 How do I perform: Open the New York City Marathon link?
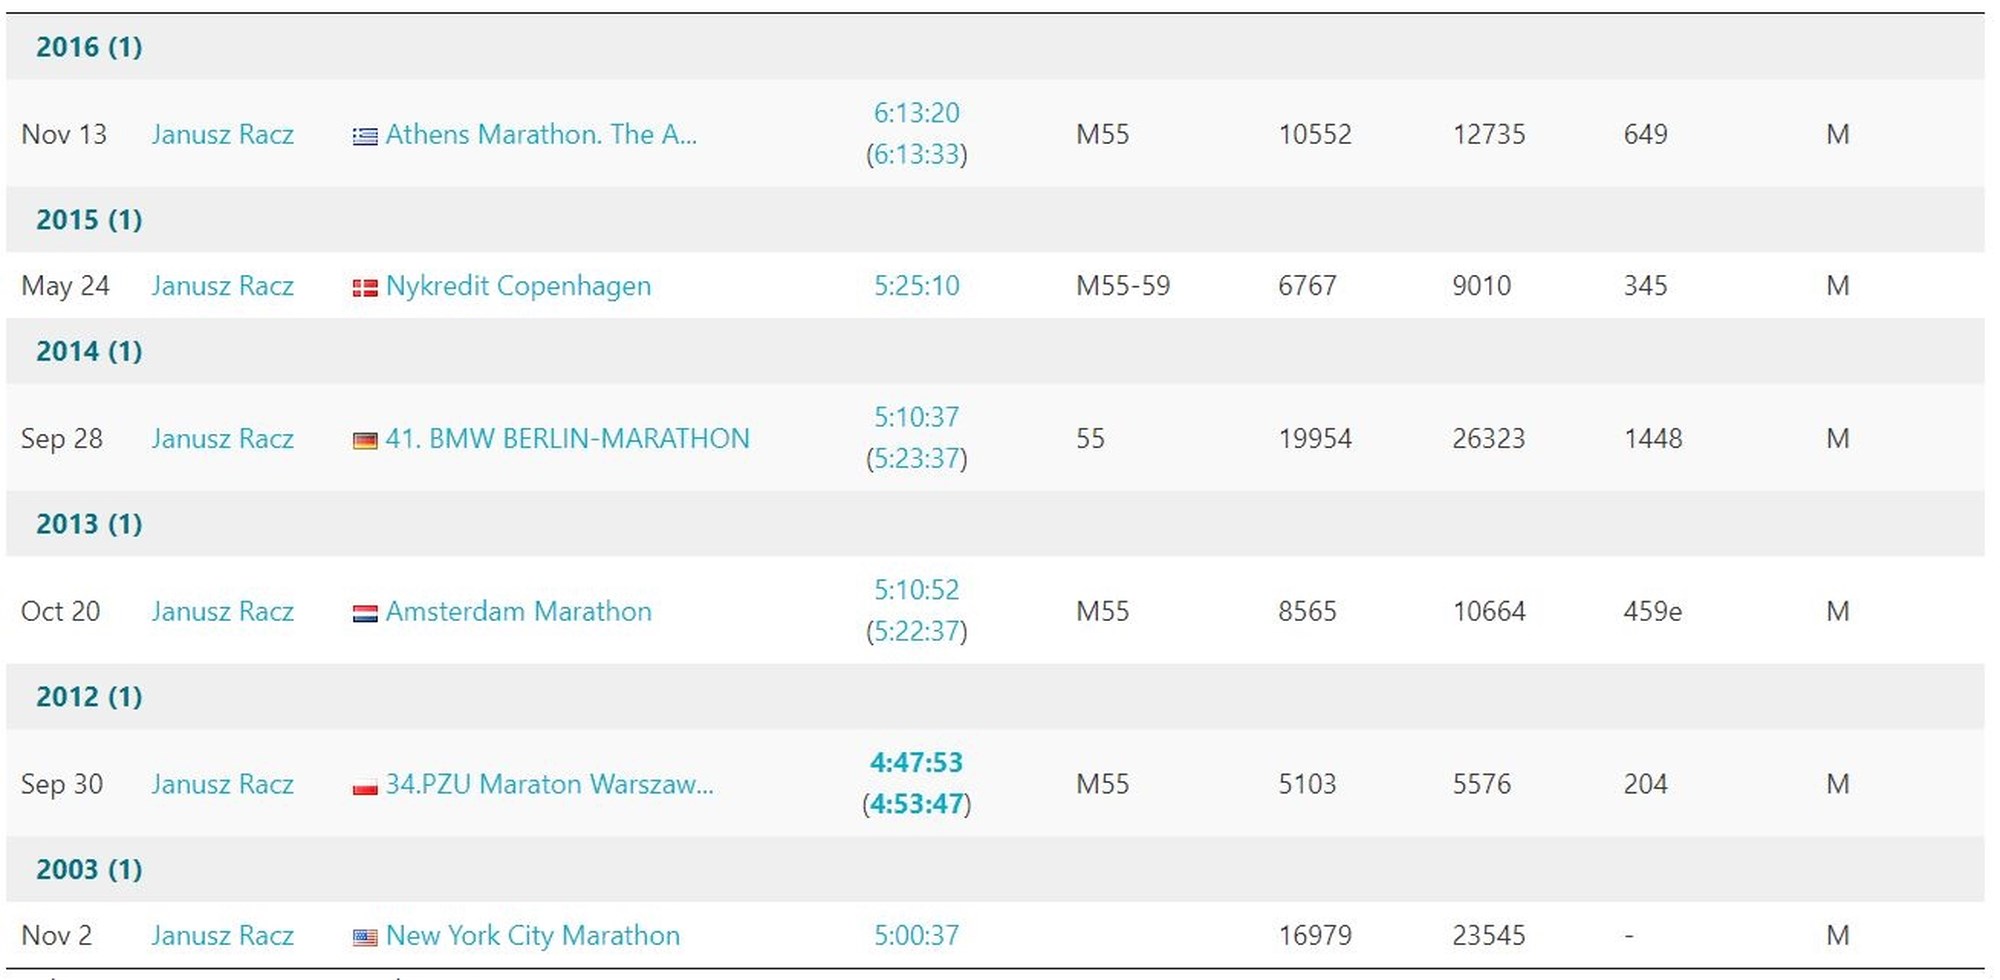(532, 935)
